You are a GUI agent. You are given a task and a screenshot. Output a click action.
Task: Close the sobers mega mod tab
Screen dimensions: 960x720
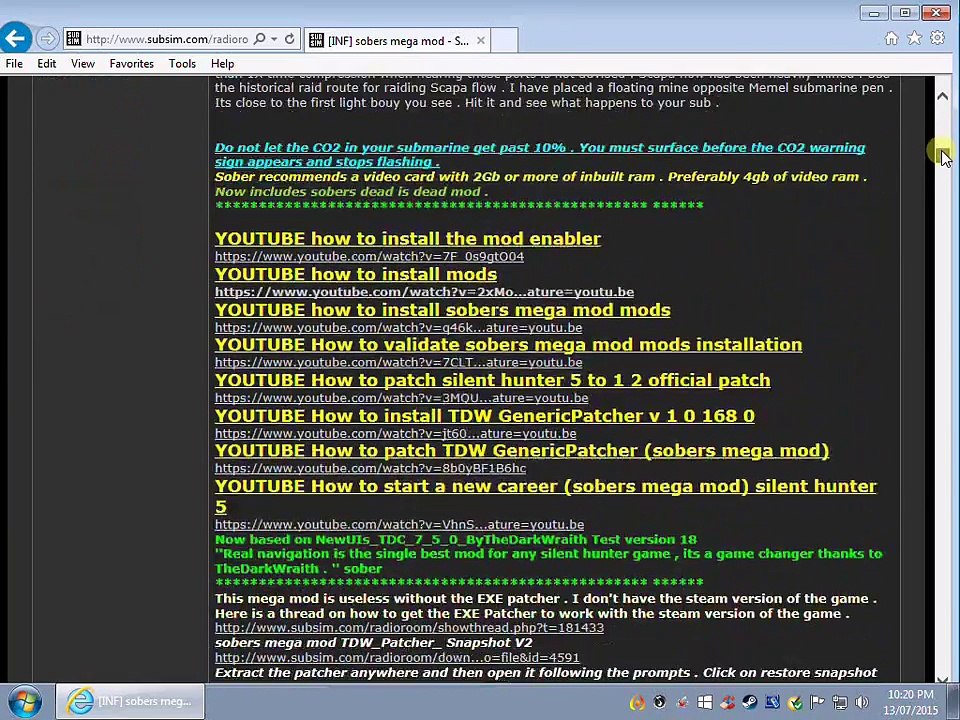[x=481, y=40]
